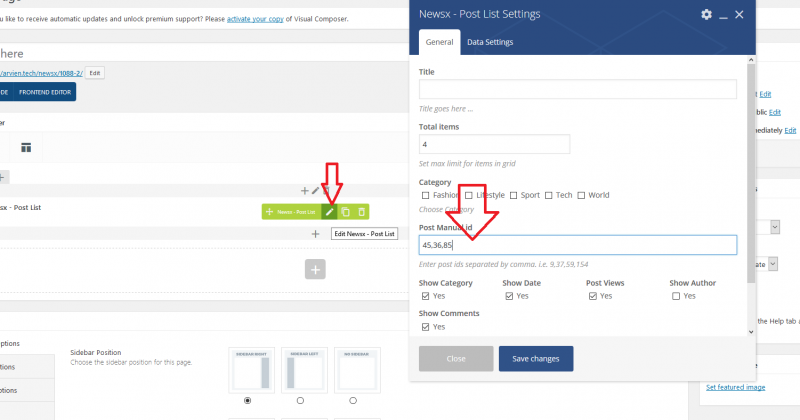Select the General tab
This screenshot has height=420, width=800.
point(439,42)
